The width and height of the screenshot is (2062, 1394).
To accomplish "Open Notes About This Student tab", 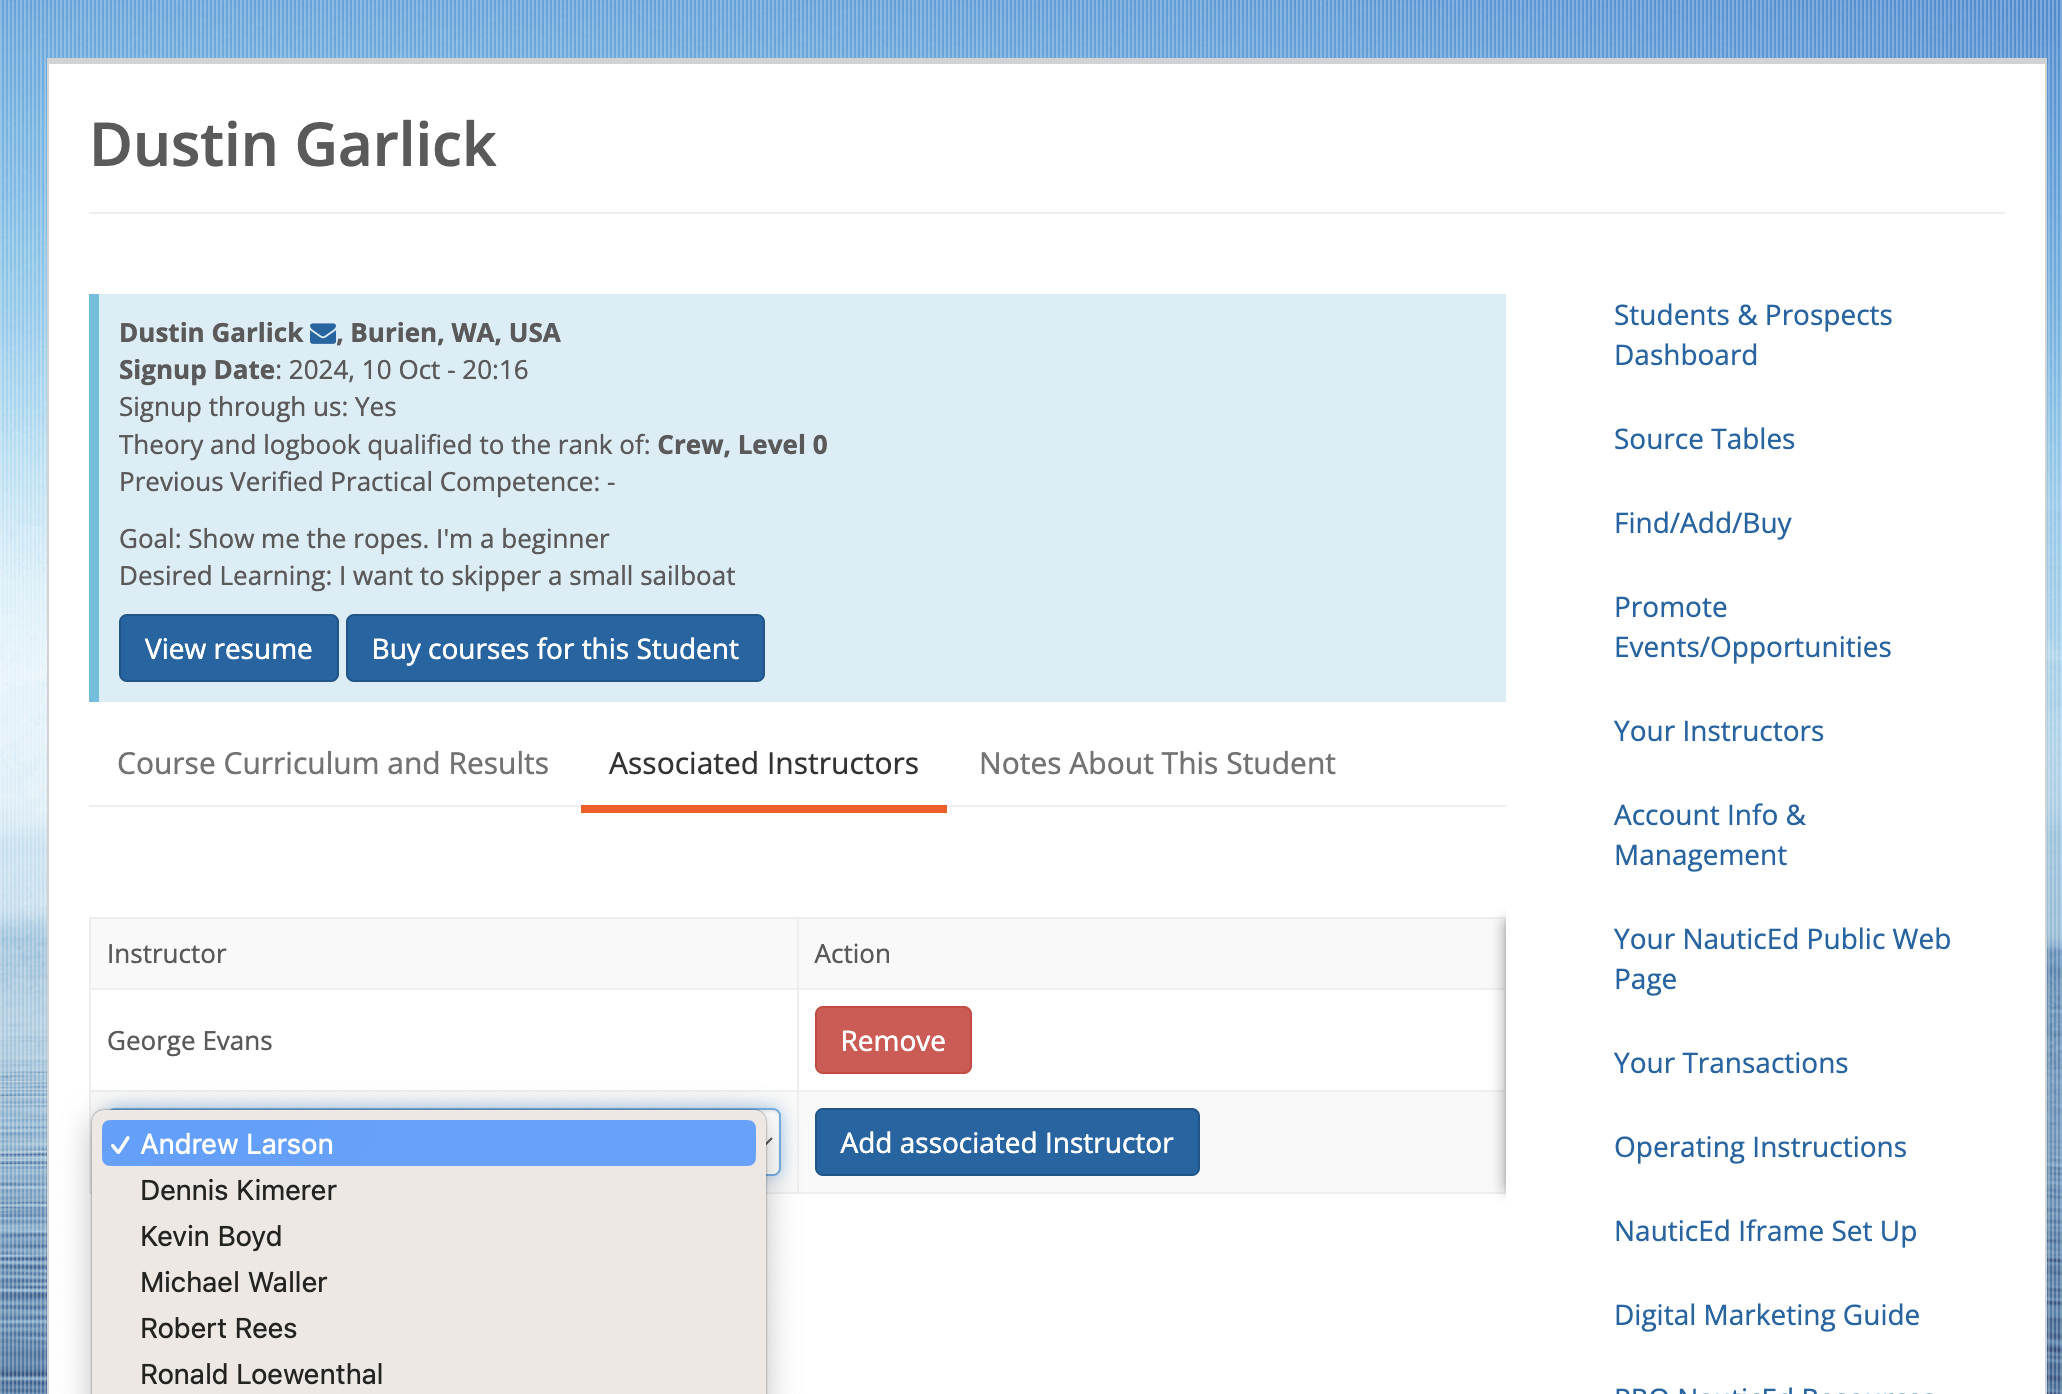I will coord(1157,763).
